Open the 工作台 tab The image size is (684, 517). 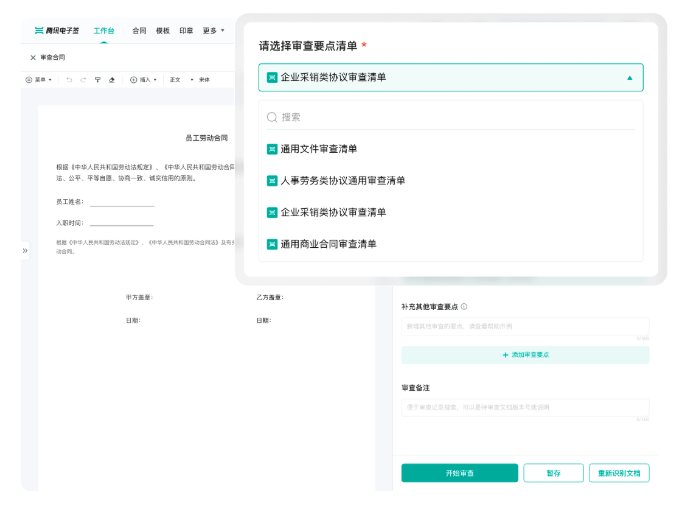104,31
